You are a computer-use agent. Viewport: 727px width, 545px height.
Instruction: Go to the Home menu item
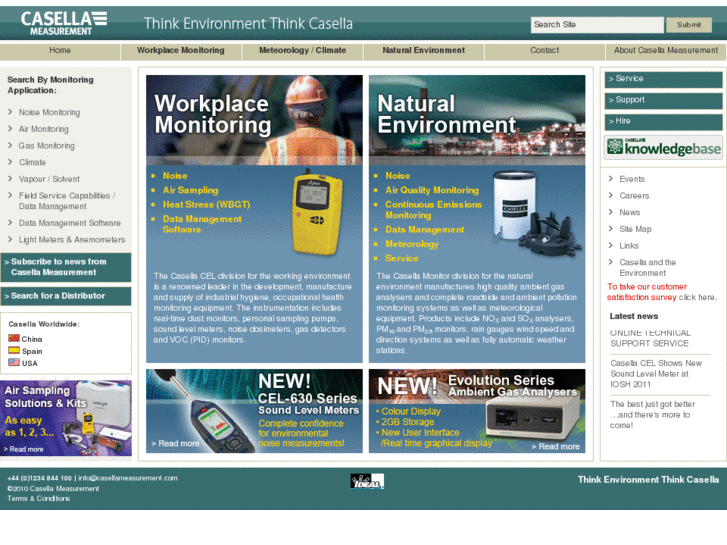tap(60, 51)
